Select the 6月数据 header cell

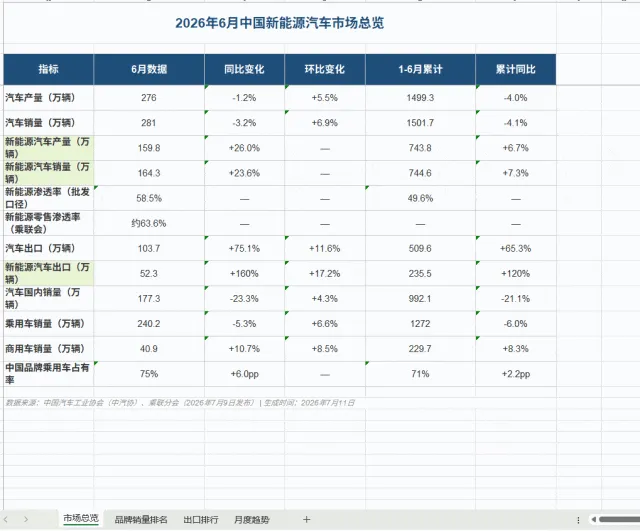click(x=149, y=69)
